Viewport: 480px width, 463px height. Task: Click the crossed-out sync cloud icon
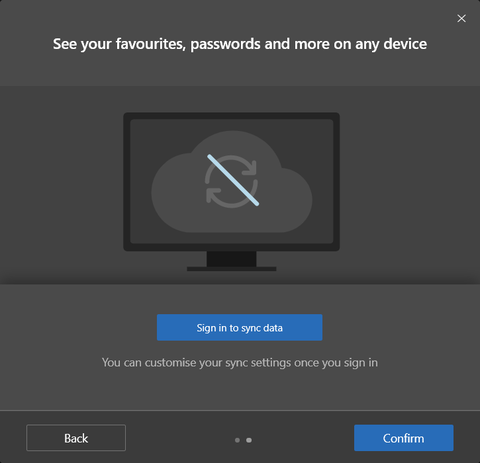232,181
